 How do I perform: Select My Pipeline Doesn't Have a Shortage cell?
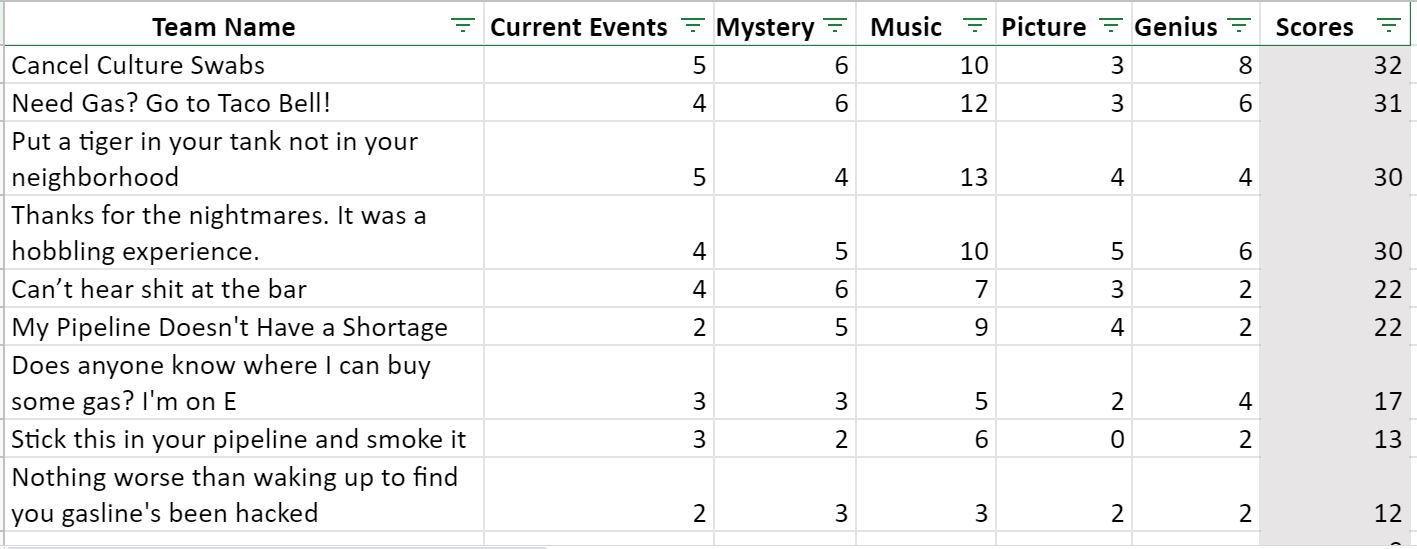[x=244, y=327]
